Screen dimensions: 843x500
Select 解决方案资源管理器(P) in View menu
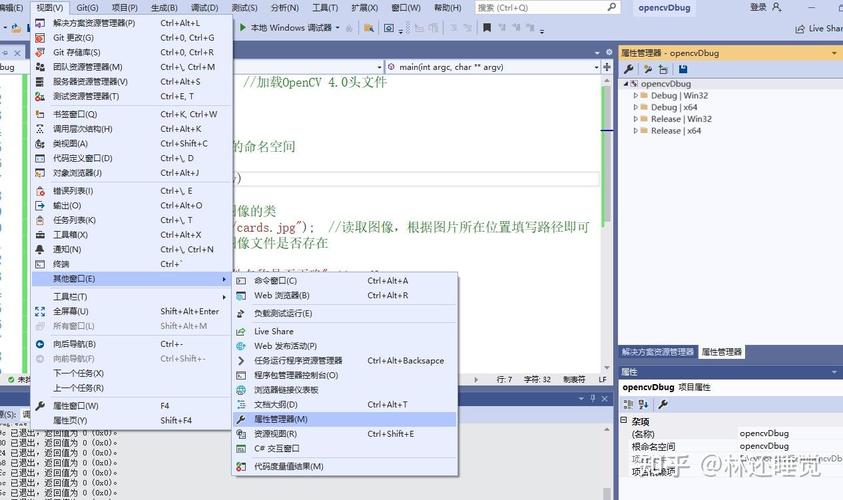coord(132,23)
